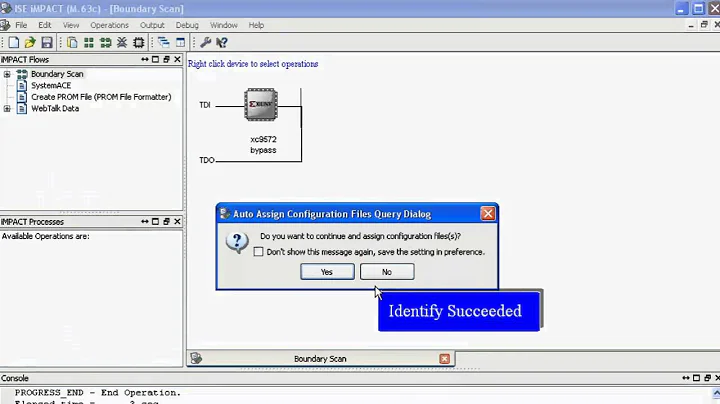720x404 pixels.
Task: Select the Boundary Scan bottom tab
Action: (x=320, y=359)
